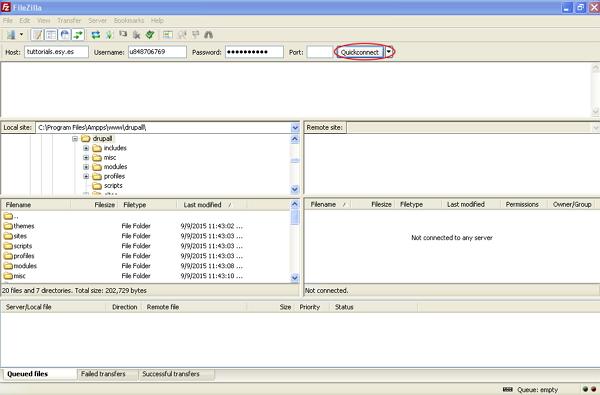Expand the includes folder node
The width and height of the screenshot is (600, 395).
point(86,148)
